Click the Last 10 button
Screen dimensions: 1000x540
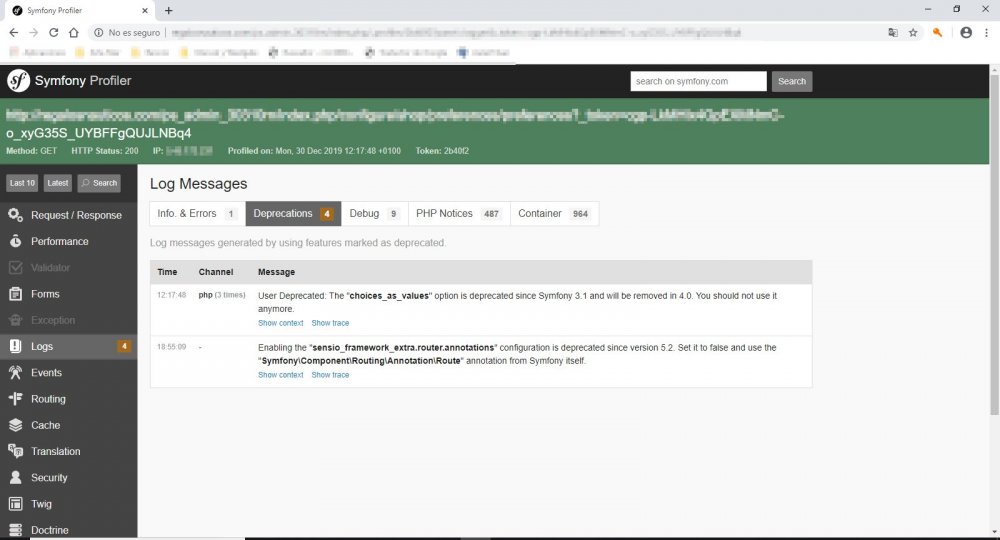22,183
